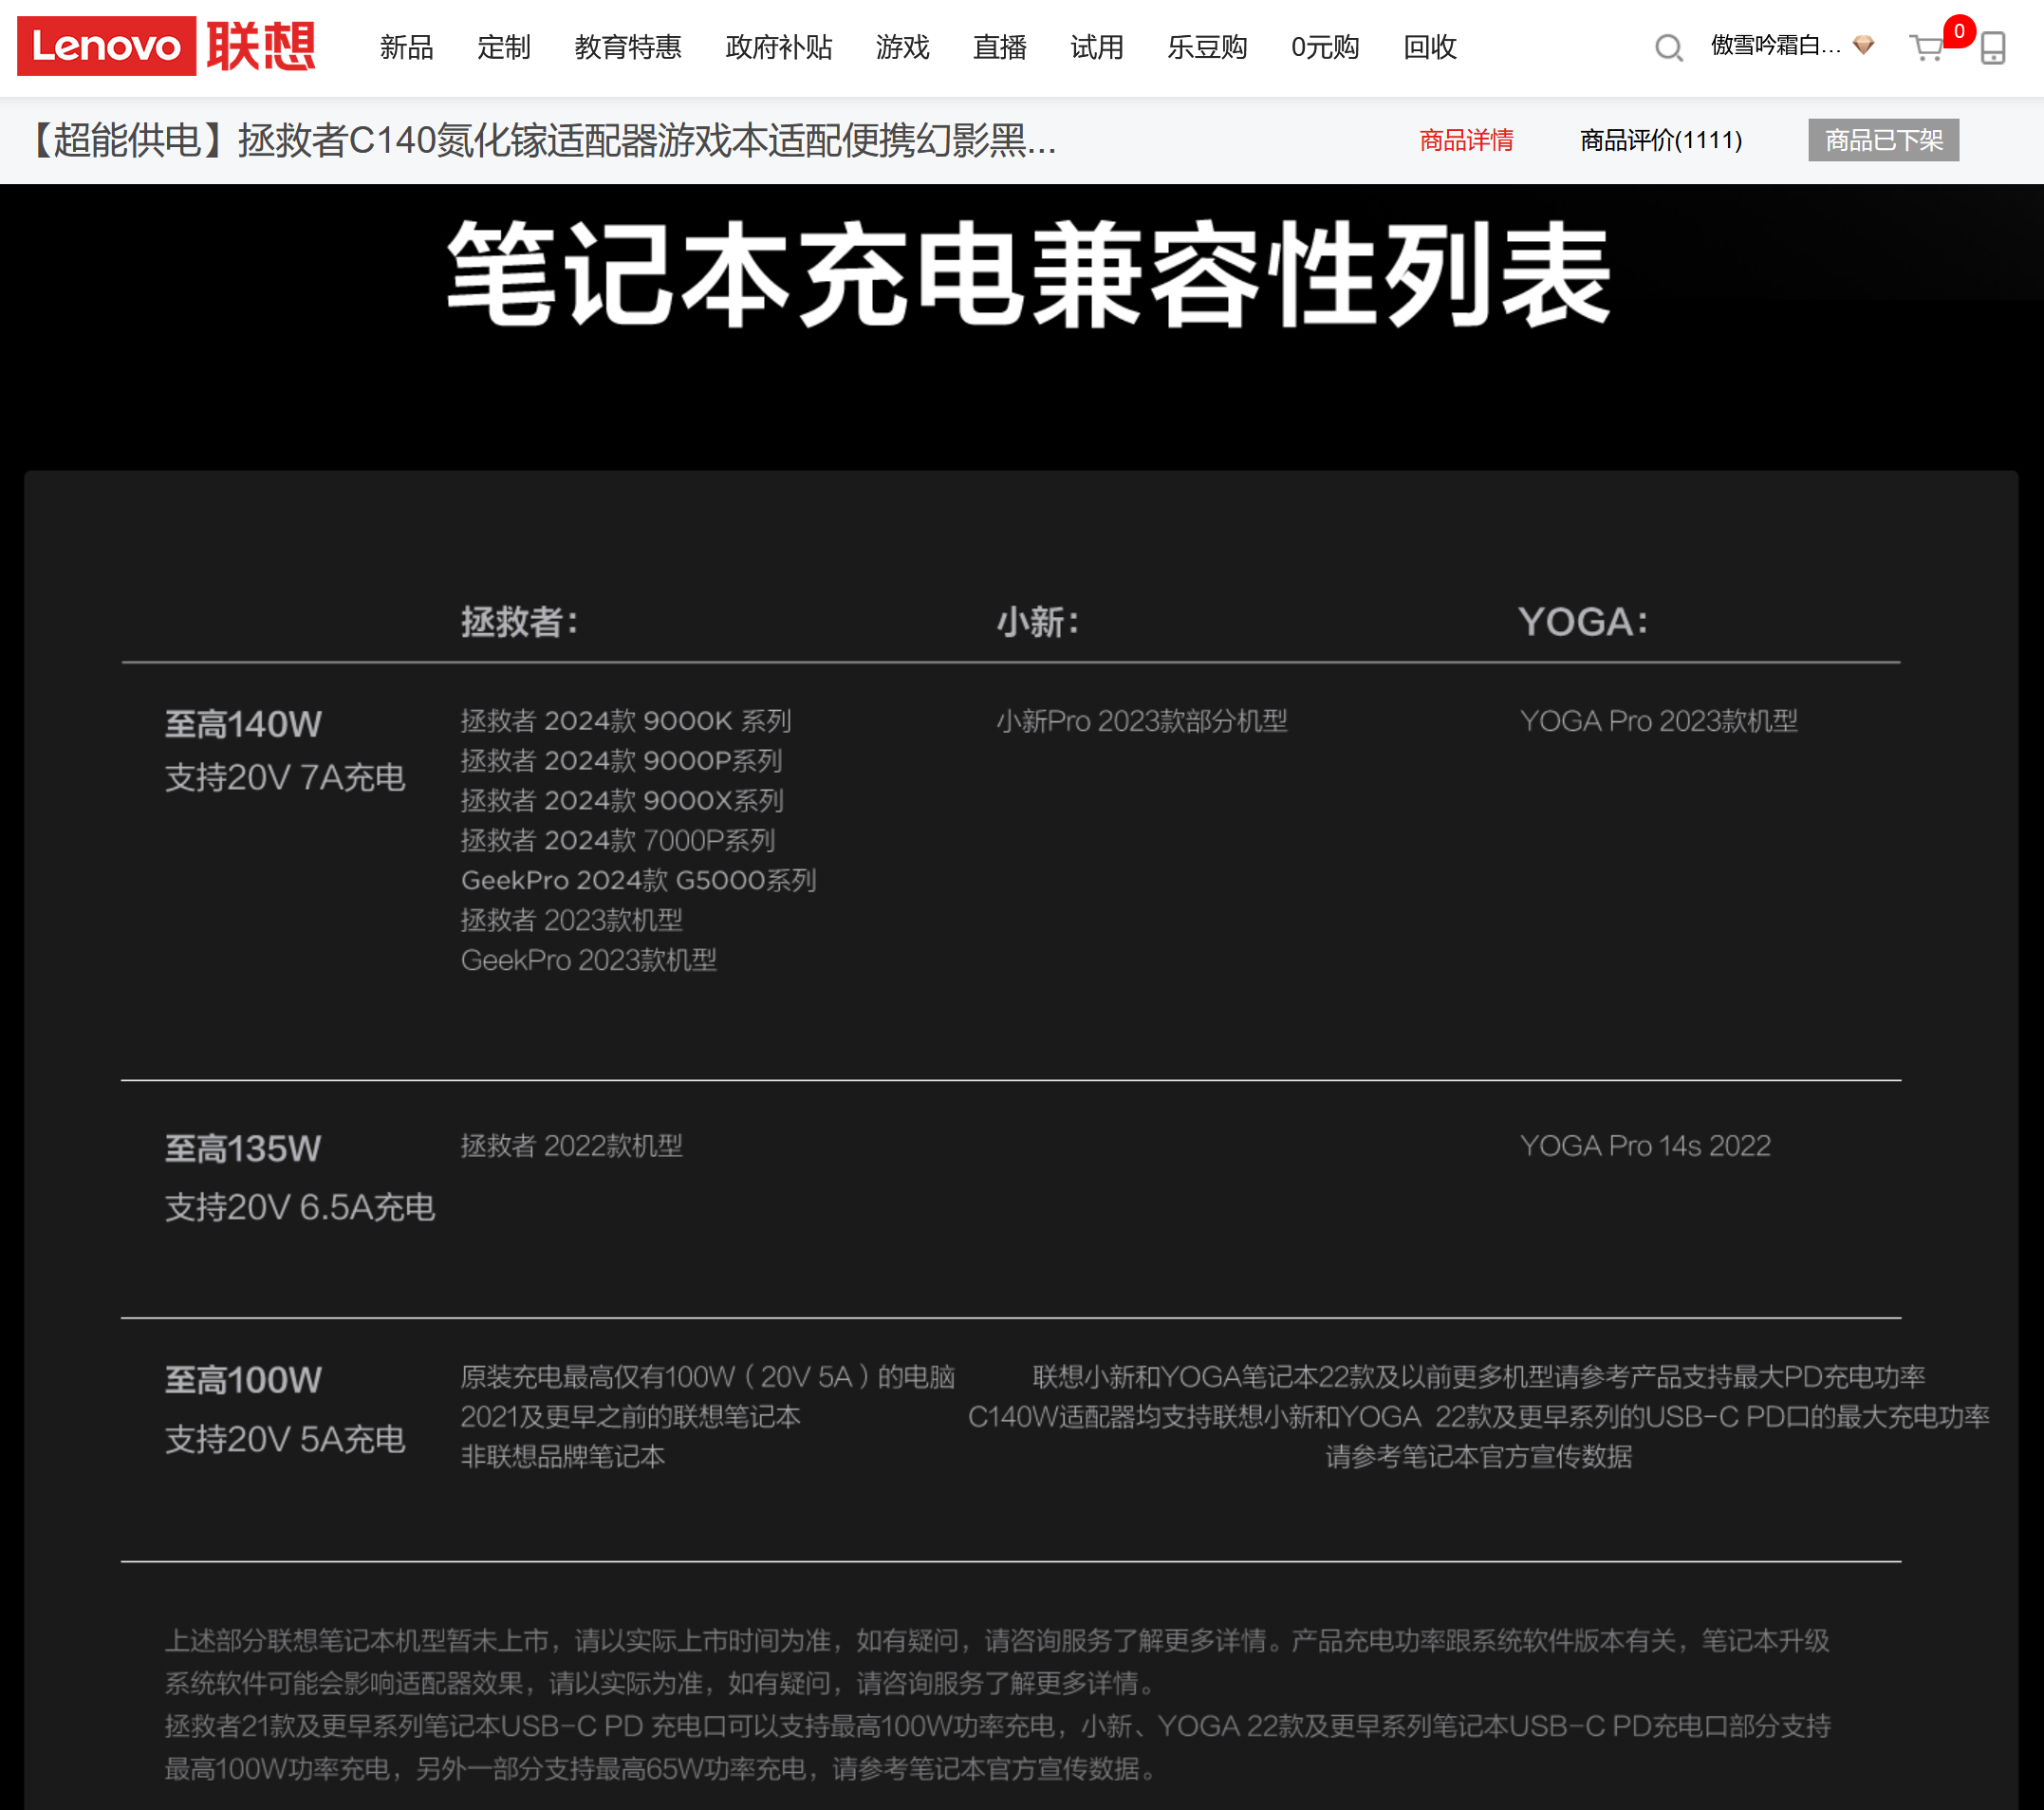Click 拯救者 2024款 9000K 系列 entry
Viewport: 2044px width, 1810px height.
626,721
